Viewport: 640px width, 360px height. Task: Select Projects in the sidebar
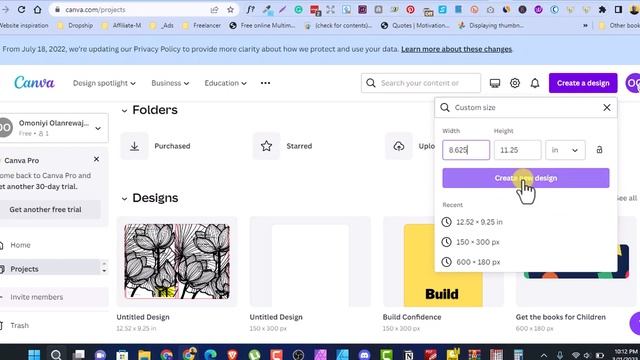(24, 269)
